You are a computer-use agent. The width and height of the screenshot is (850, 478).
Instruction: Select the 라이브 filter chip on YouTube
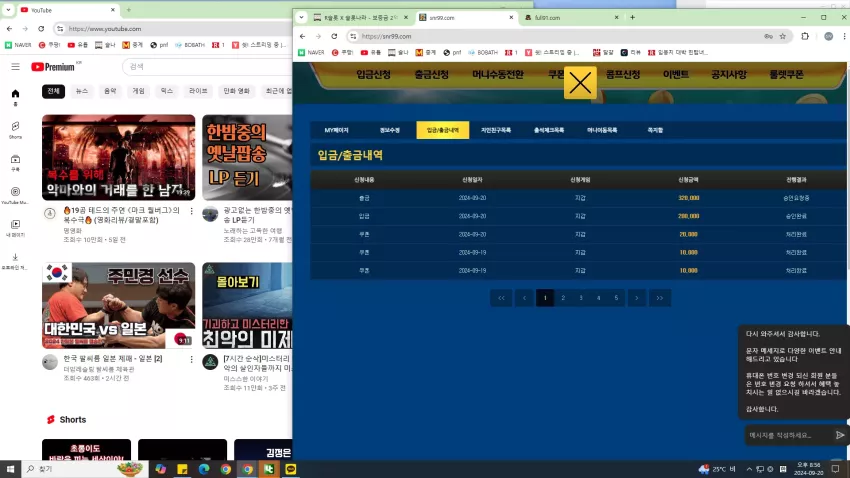coord(198,91)
